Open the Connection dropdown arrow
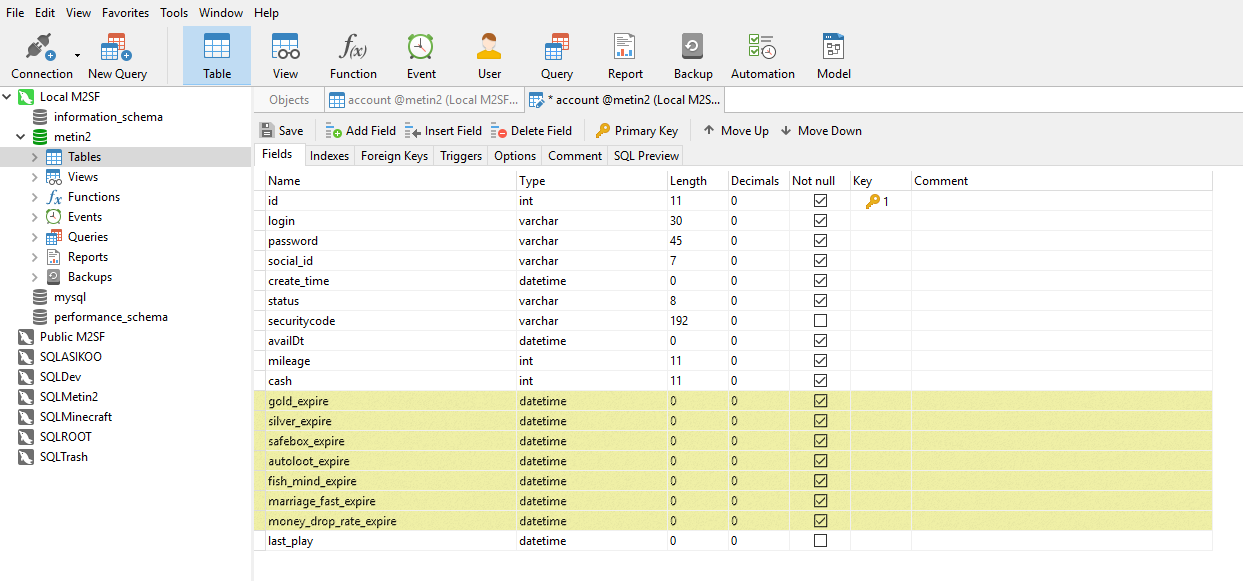The height and width of the screenshot is (581, 1243). [x=77, y=56]
